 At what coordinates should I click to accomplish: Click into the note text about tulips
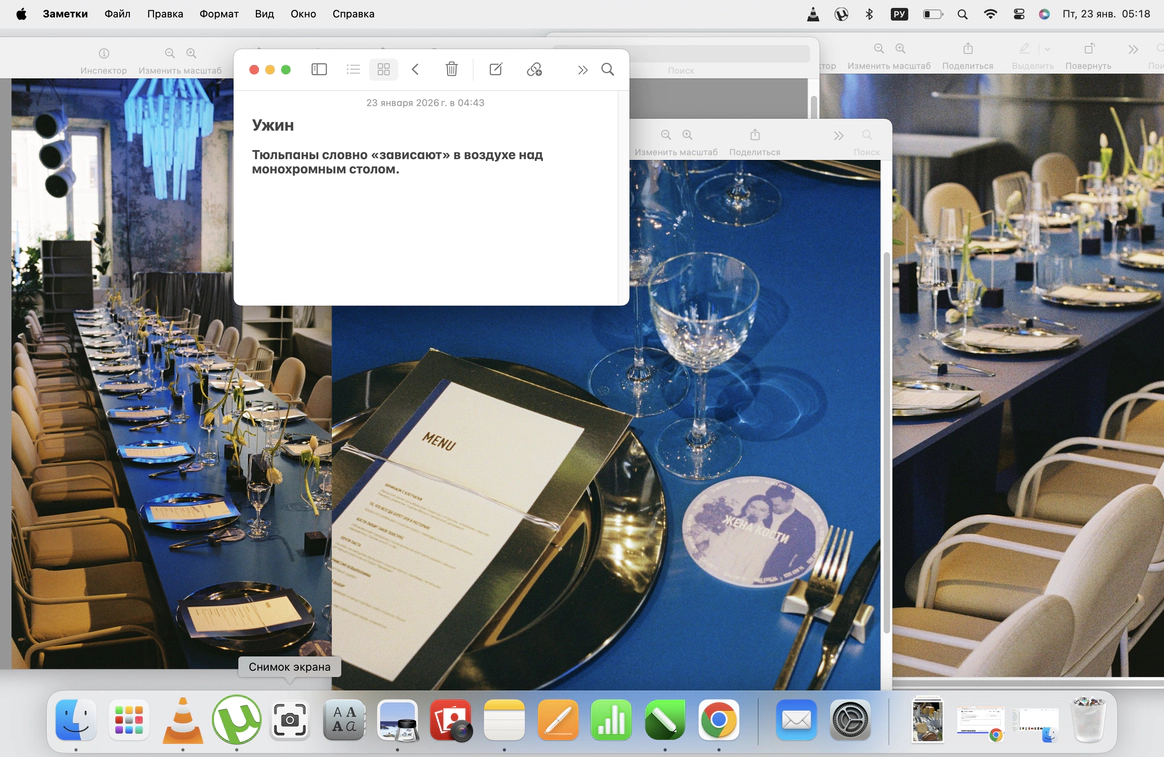click(397, 162)
